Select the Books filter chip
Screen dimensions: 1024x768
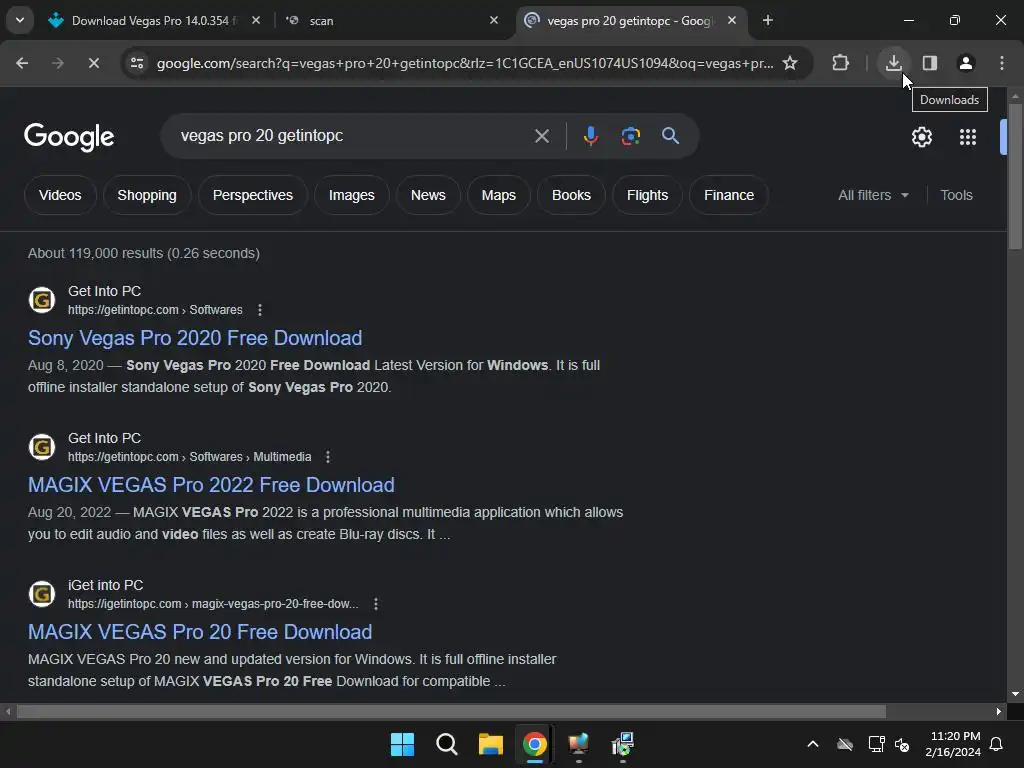click(571, 195)
